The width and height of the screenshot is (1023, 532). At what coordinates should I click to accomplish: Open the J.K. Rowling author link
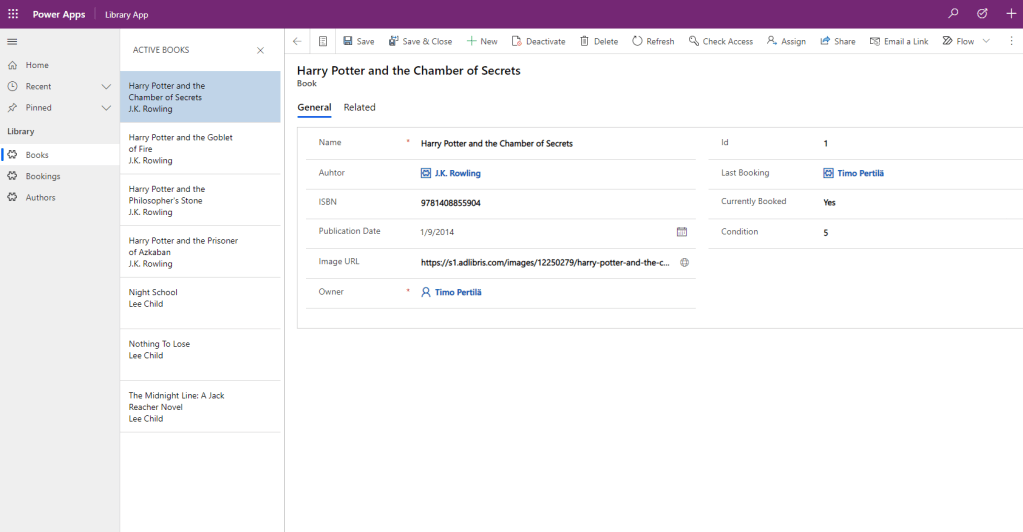(x=457, y=173)
